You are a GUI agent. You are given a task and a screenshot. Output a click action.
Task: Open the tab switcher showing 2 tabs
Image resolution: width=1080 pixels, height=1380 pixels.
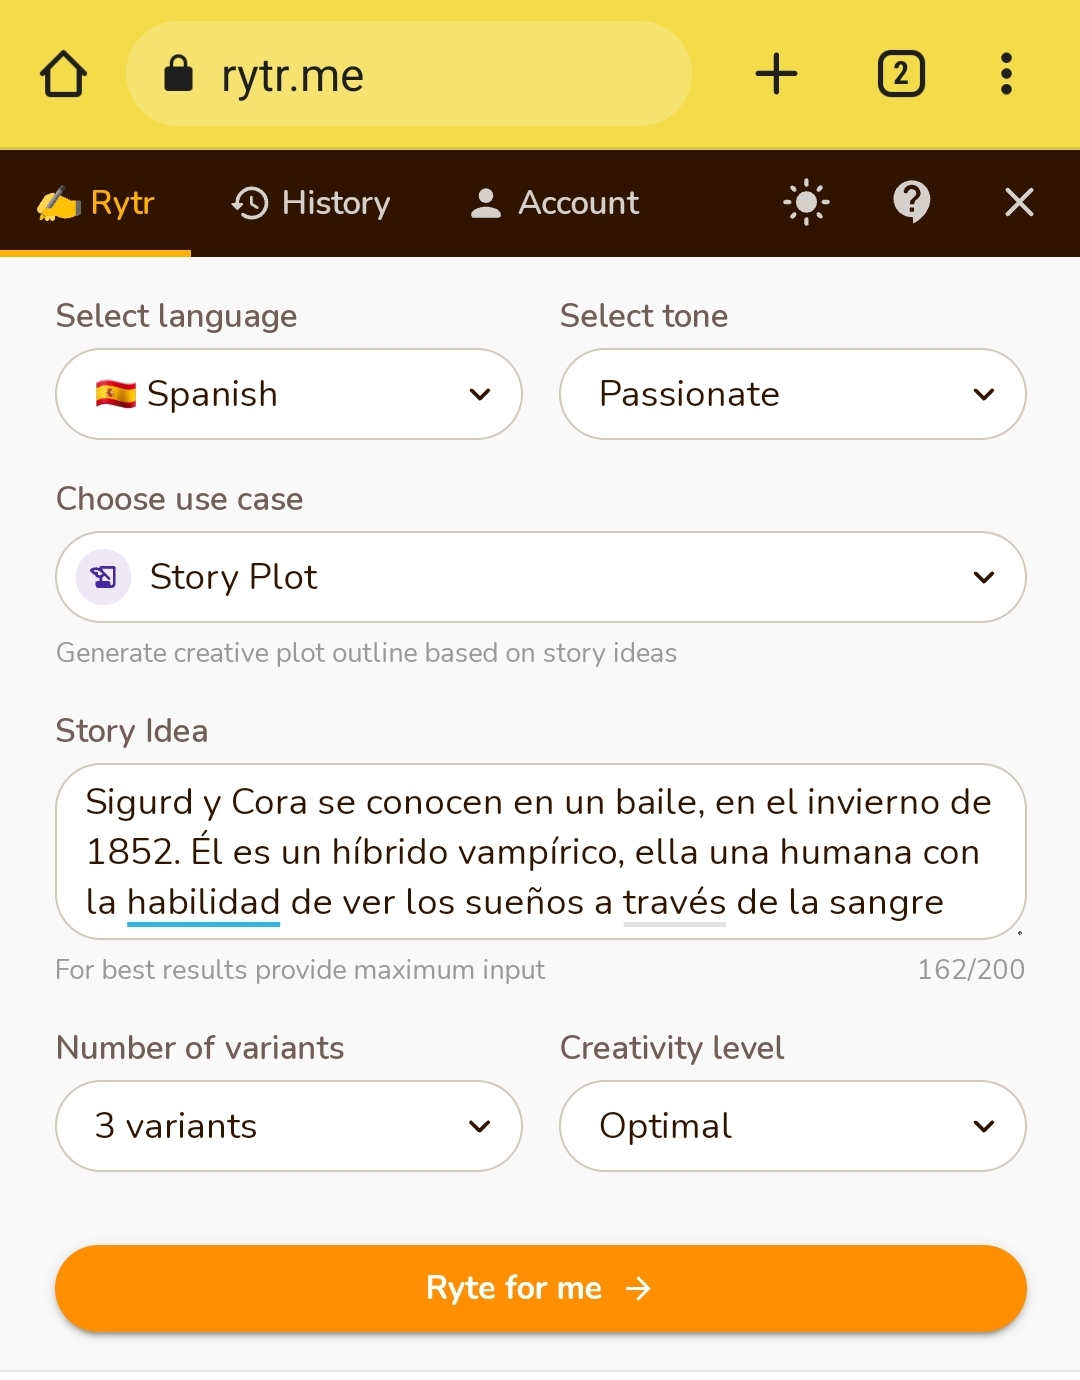pos(901,74)
